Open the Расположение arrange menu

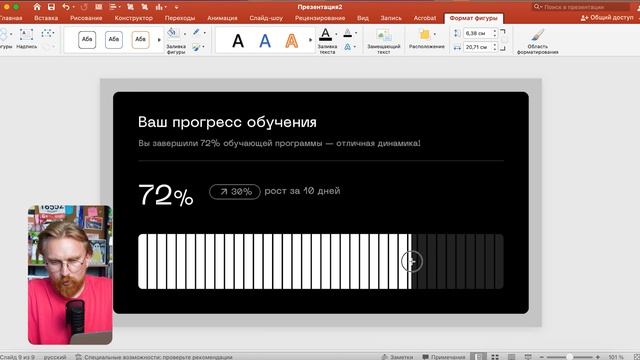click(x=427, y=39)
